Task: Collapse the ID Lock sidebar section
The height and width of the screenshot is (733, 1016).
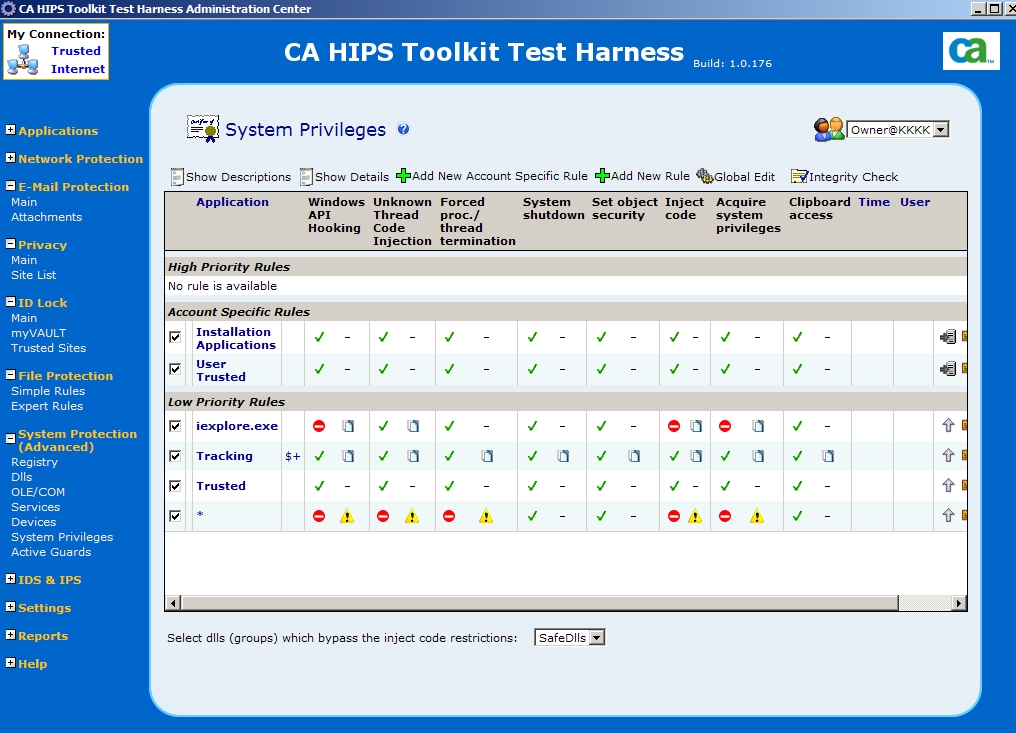Action: tap(10, 301)
